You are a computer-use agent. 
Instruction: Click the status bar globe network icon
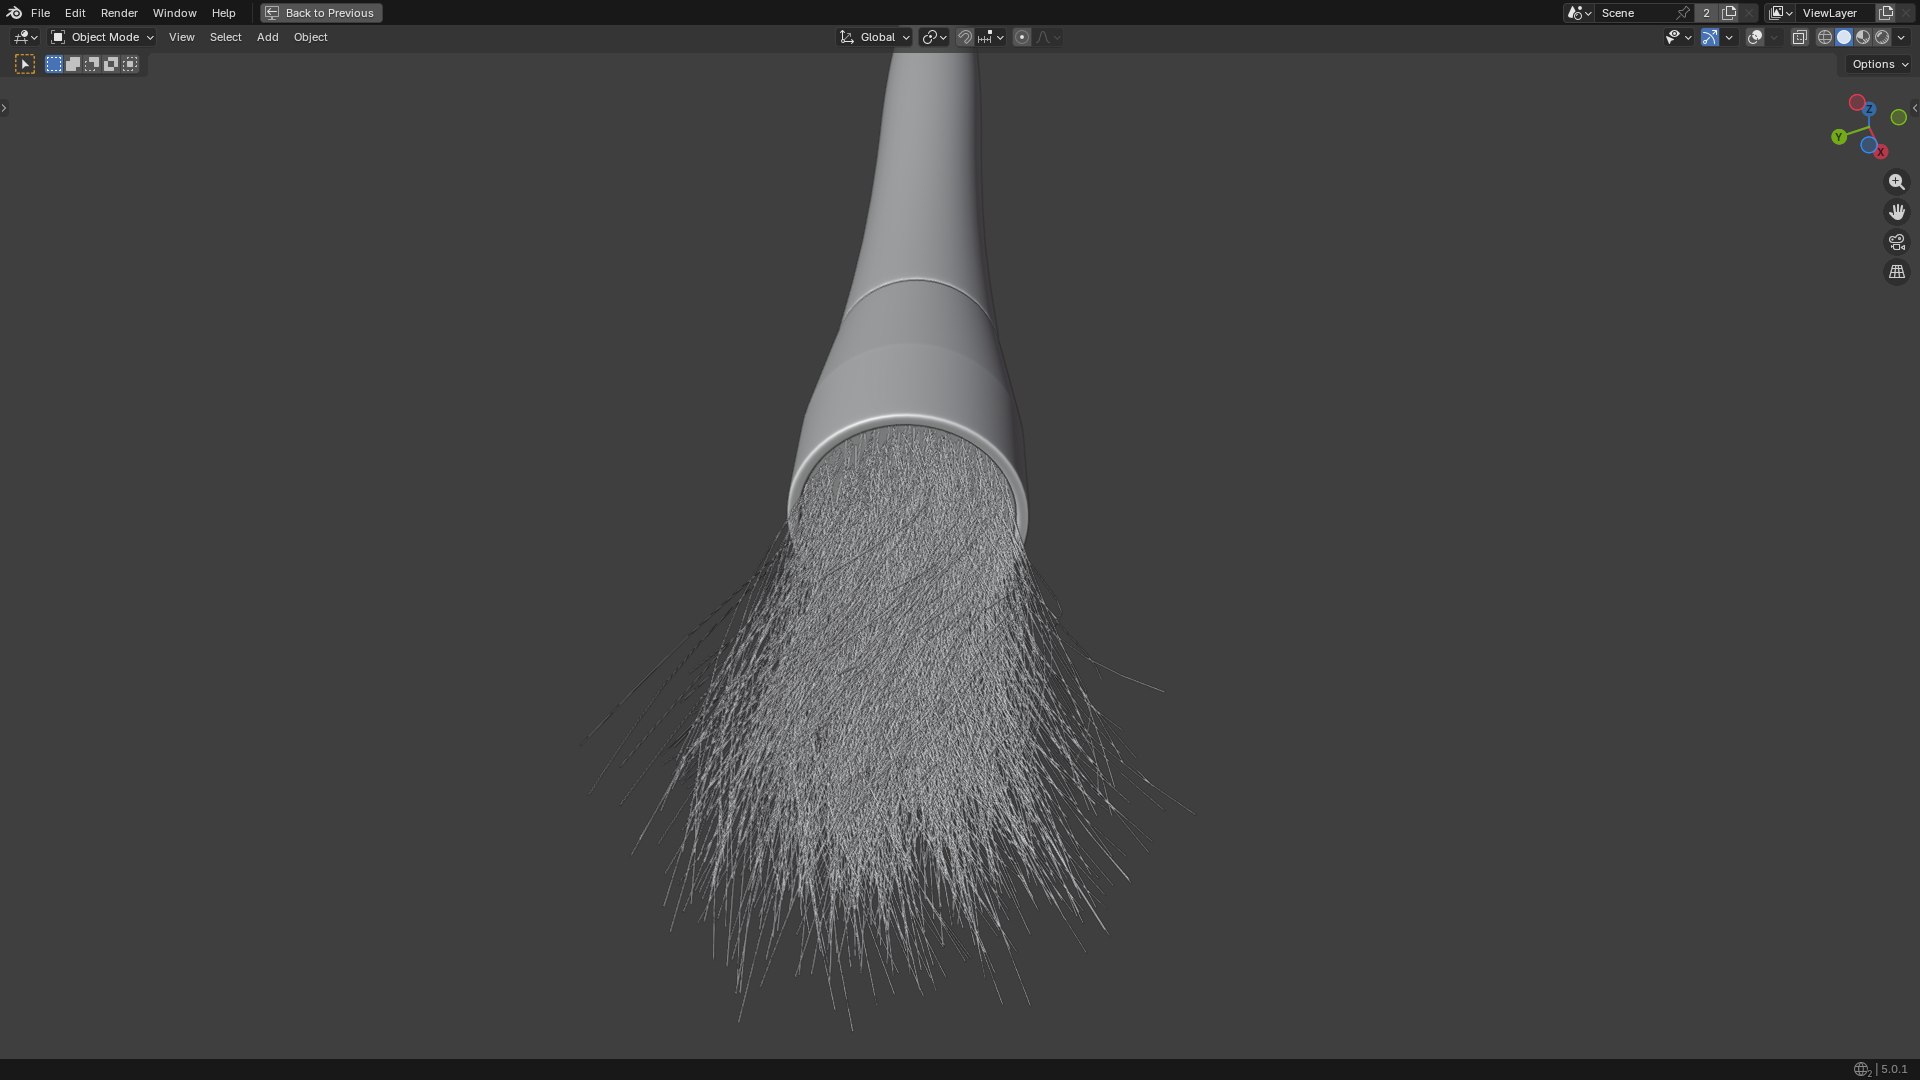pyautogui.click(x=1862, y=1069)
